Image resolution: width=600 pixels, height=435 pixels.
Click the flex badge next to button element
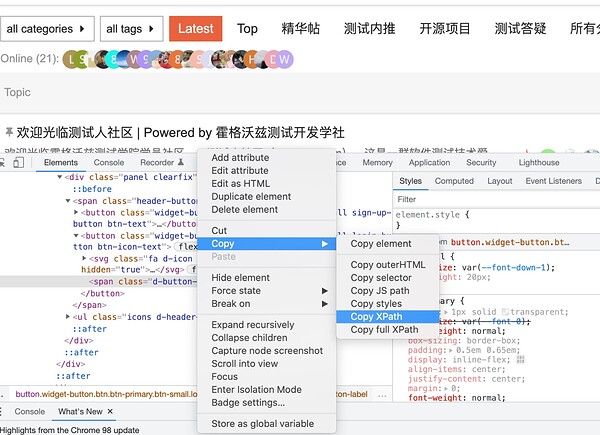point(186,247)
